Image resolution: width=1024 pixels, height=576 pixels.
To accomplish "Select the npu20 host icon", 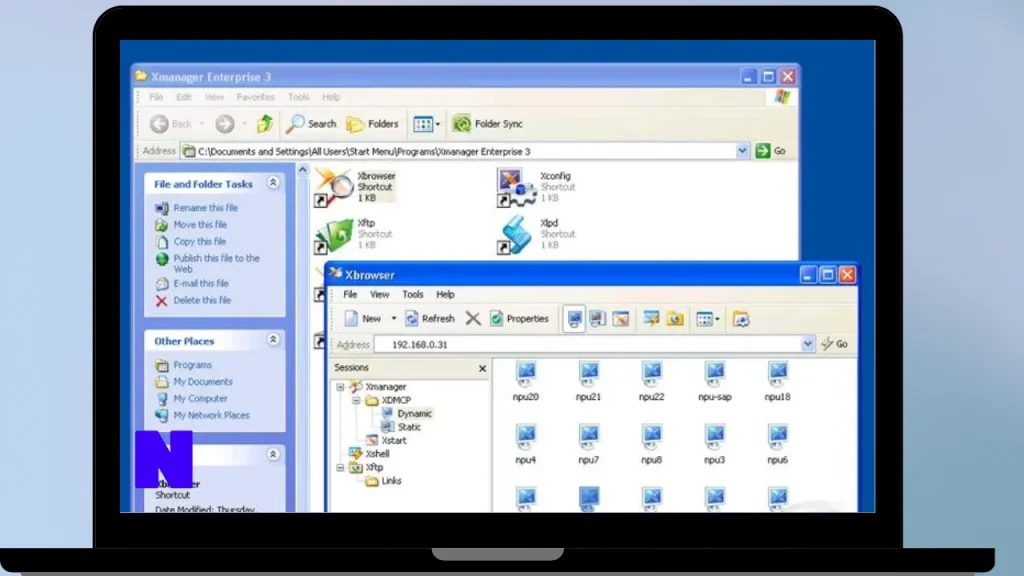I will pos(526,381).
